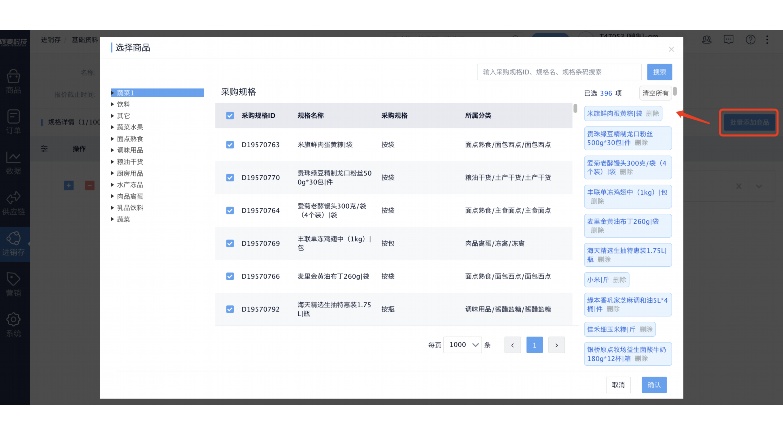Click the blue plus row button in background
Screen dimensions: 783x435
69,186
